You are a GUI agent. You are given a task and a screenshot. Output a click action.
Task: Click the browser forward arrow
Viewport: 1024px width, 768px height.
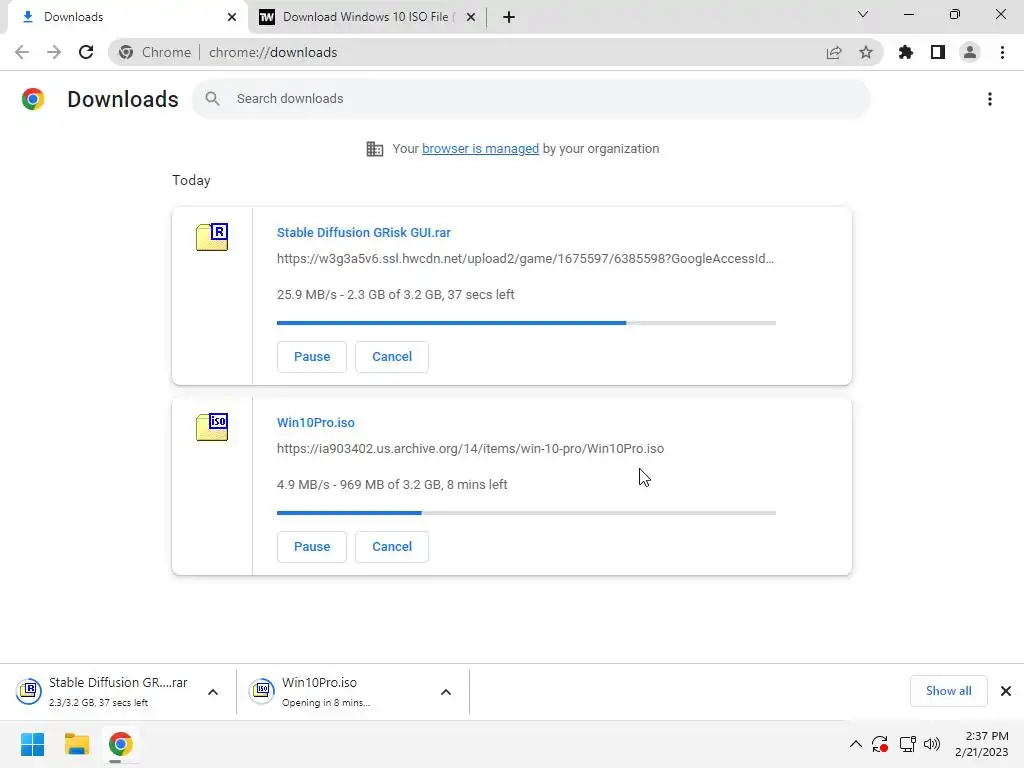point(54,52)
